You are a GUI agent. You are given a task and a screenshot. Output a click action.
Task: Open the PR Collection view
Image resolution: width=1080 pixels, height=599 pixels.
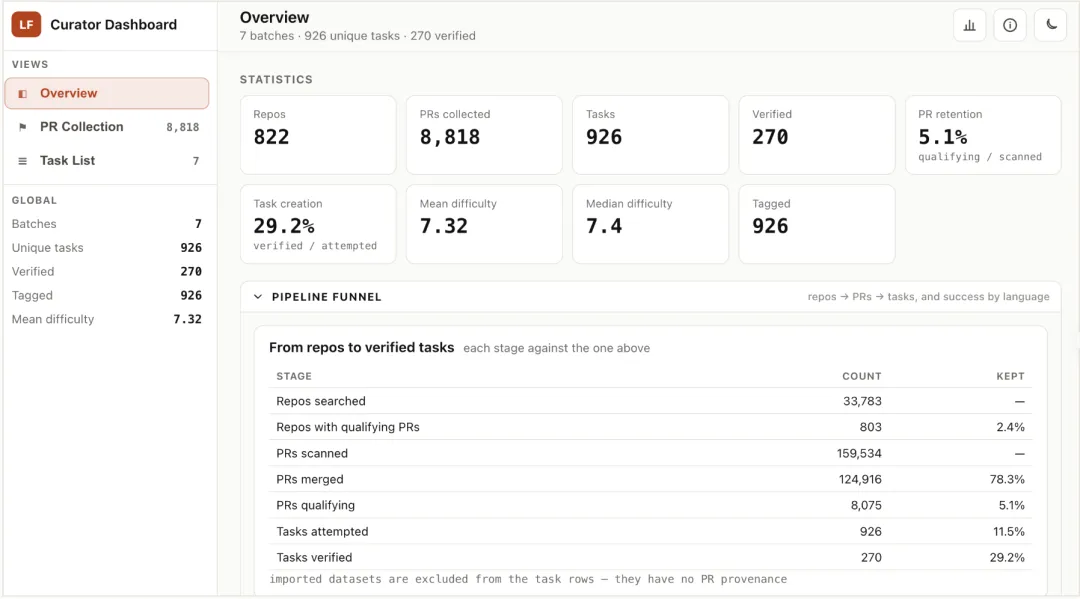pos(107,127)
